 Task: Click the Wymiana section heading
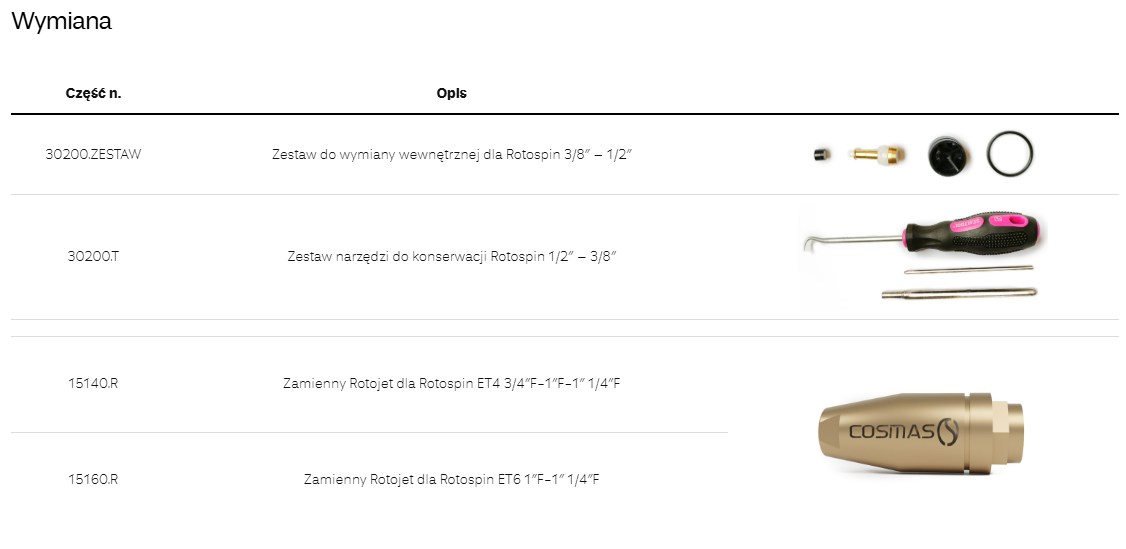pos(61,22)
